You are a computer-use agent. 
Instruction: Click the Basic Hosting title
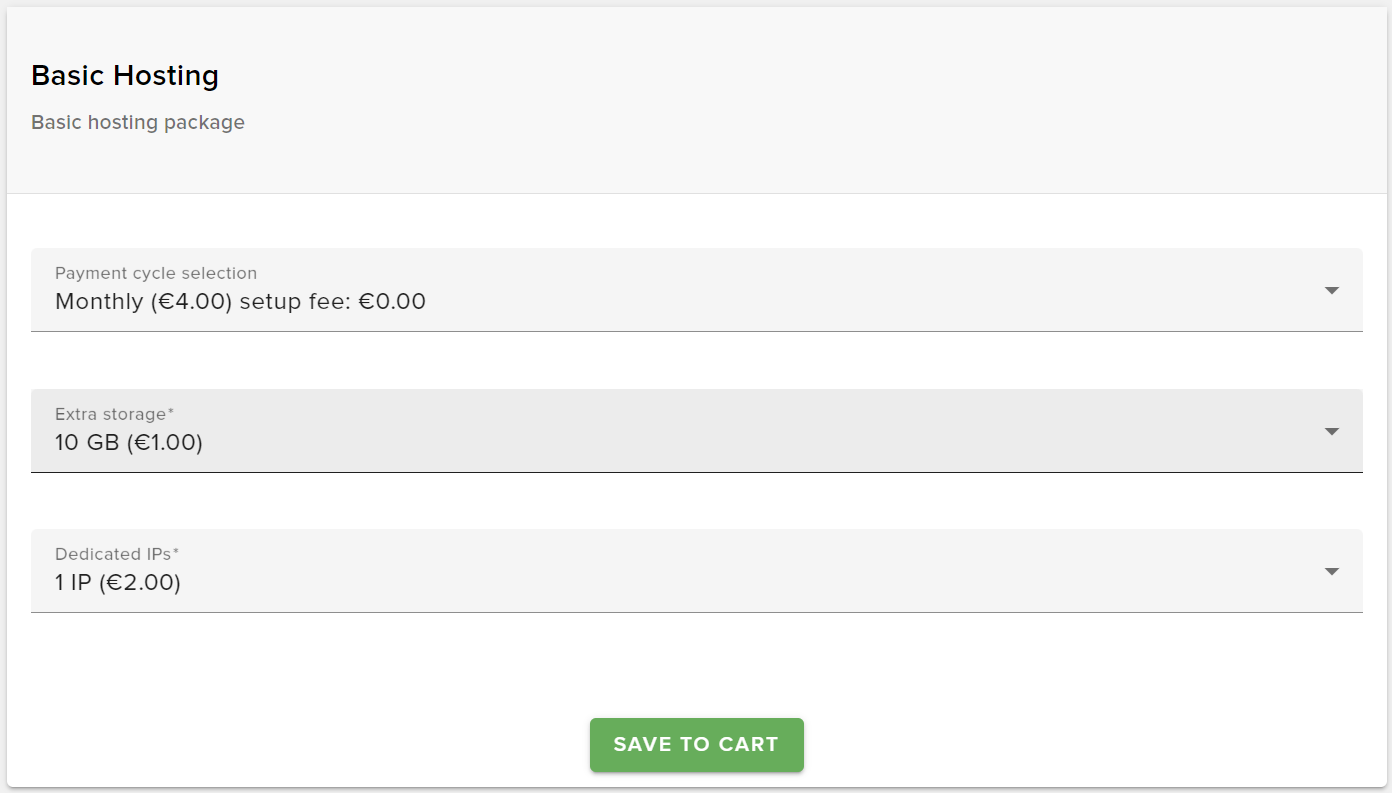pyautogui.click(x=124, y=75)
